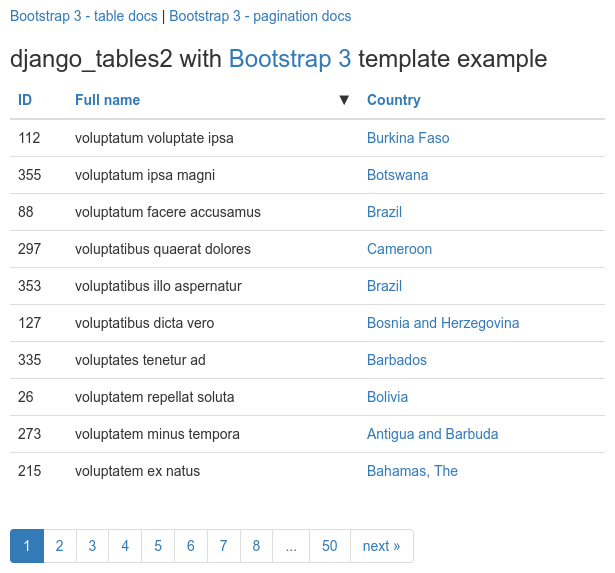
Task: Click Bahamas, The country link
Action: click(412, 471)
